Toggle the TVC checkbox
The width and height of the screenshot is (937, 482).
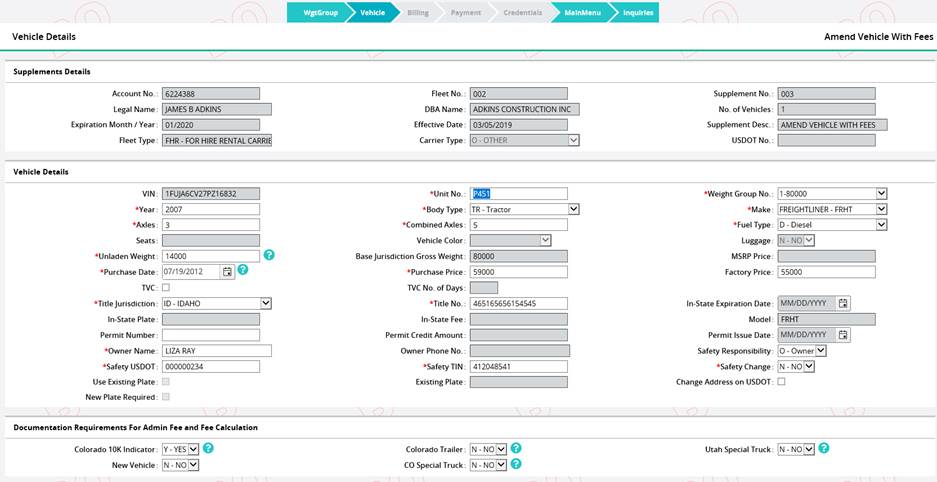pos(166,288)
